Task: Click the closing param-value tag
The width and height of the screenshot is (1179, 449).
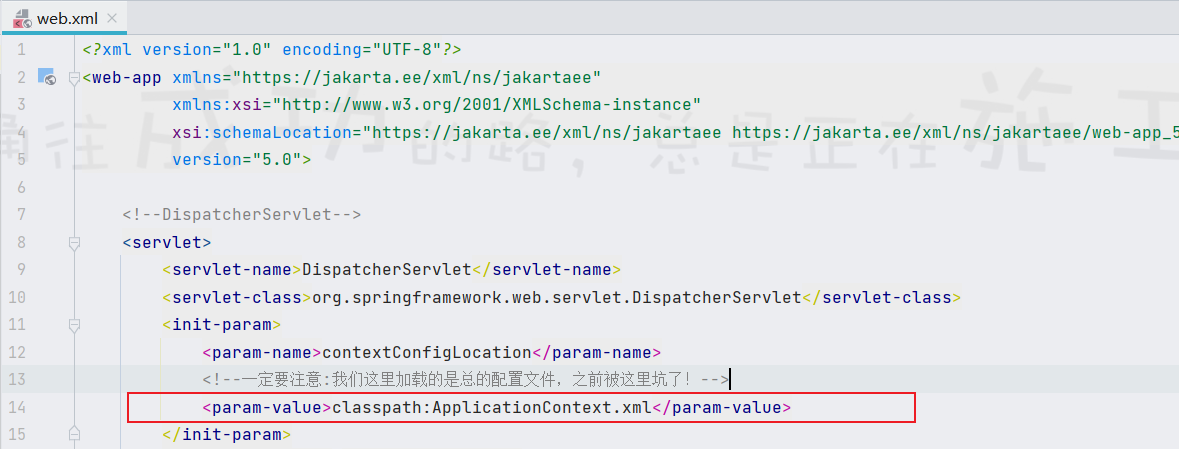Action: tap(722, 408)
